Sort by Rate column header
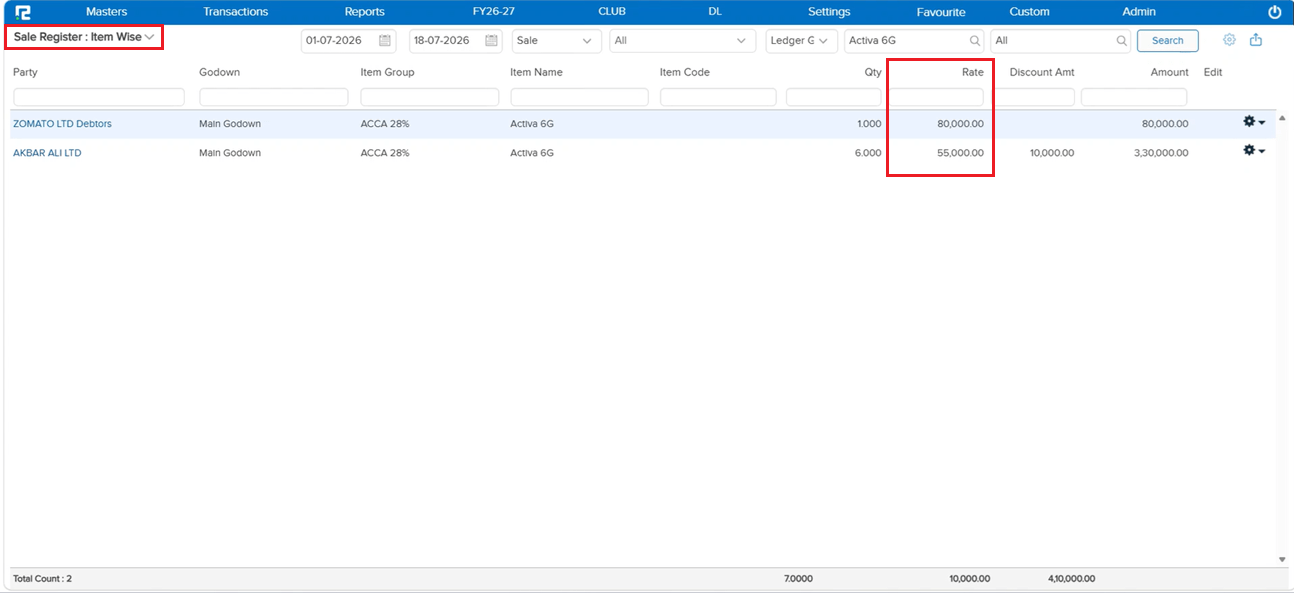The image size is (1294, 593). point(973,72)
